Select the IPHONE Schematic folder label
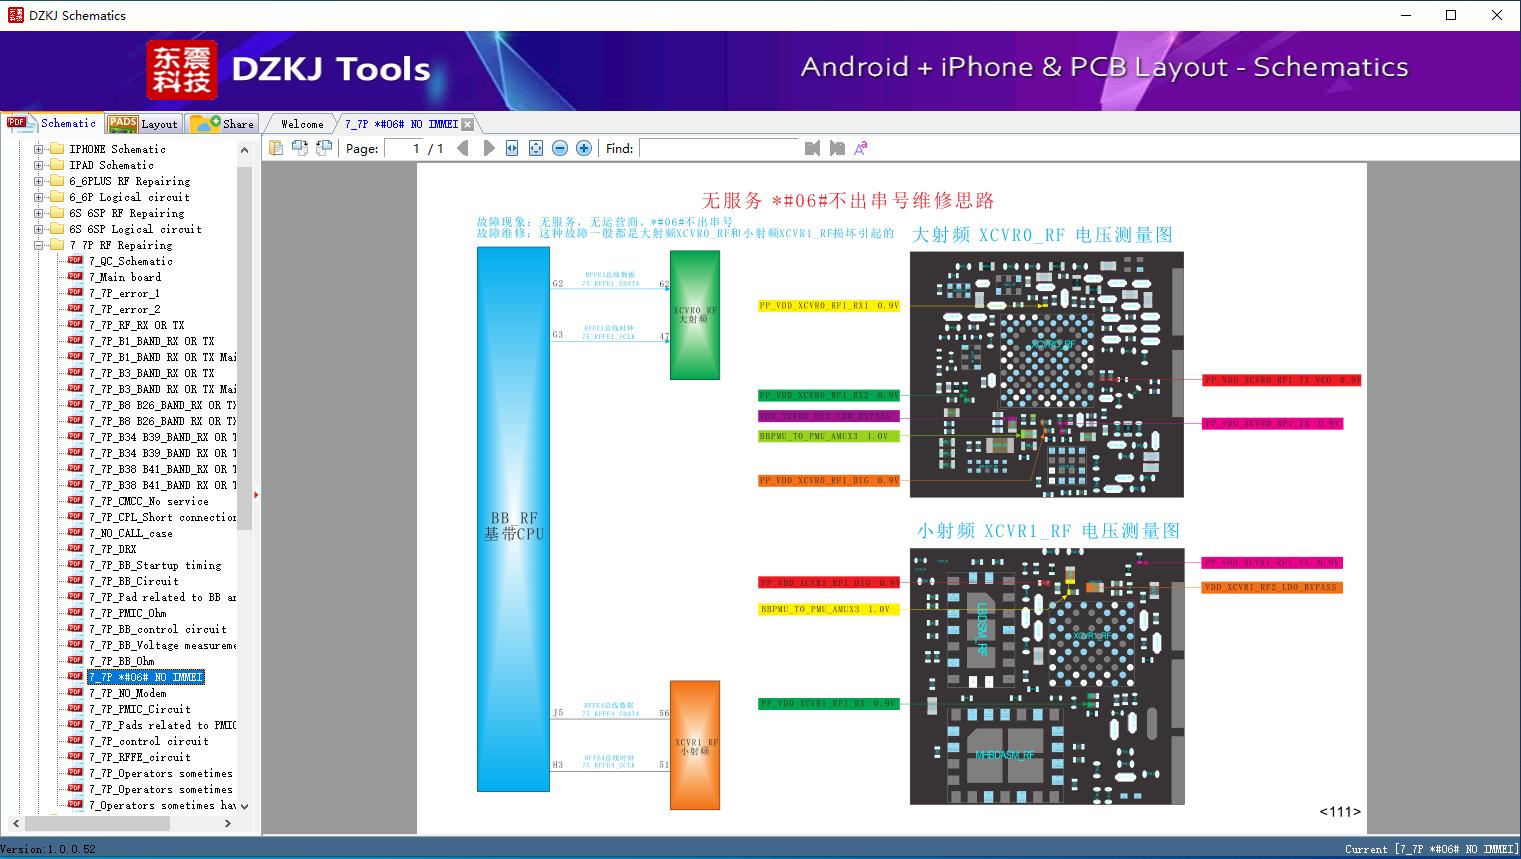Viewport: 1521px width, 859px height. [x=117, y=149]
